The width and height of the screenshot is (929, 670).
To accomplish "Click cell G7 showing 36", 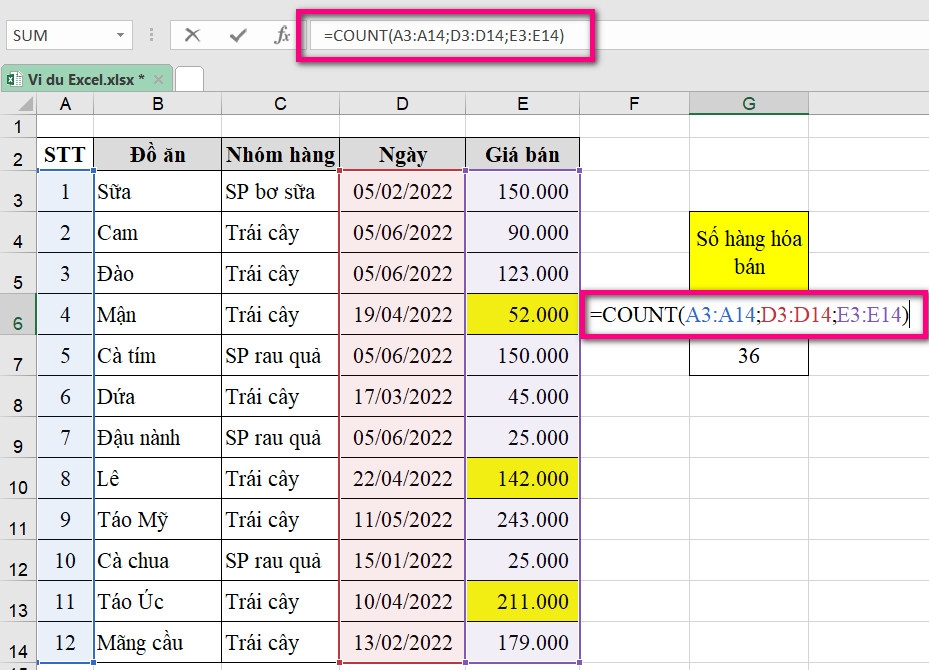I will pyautogui.click(x=748, y=356).
